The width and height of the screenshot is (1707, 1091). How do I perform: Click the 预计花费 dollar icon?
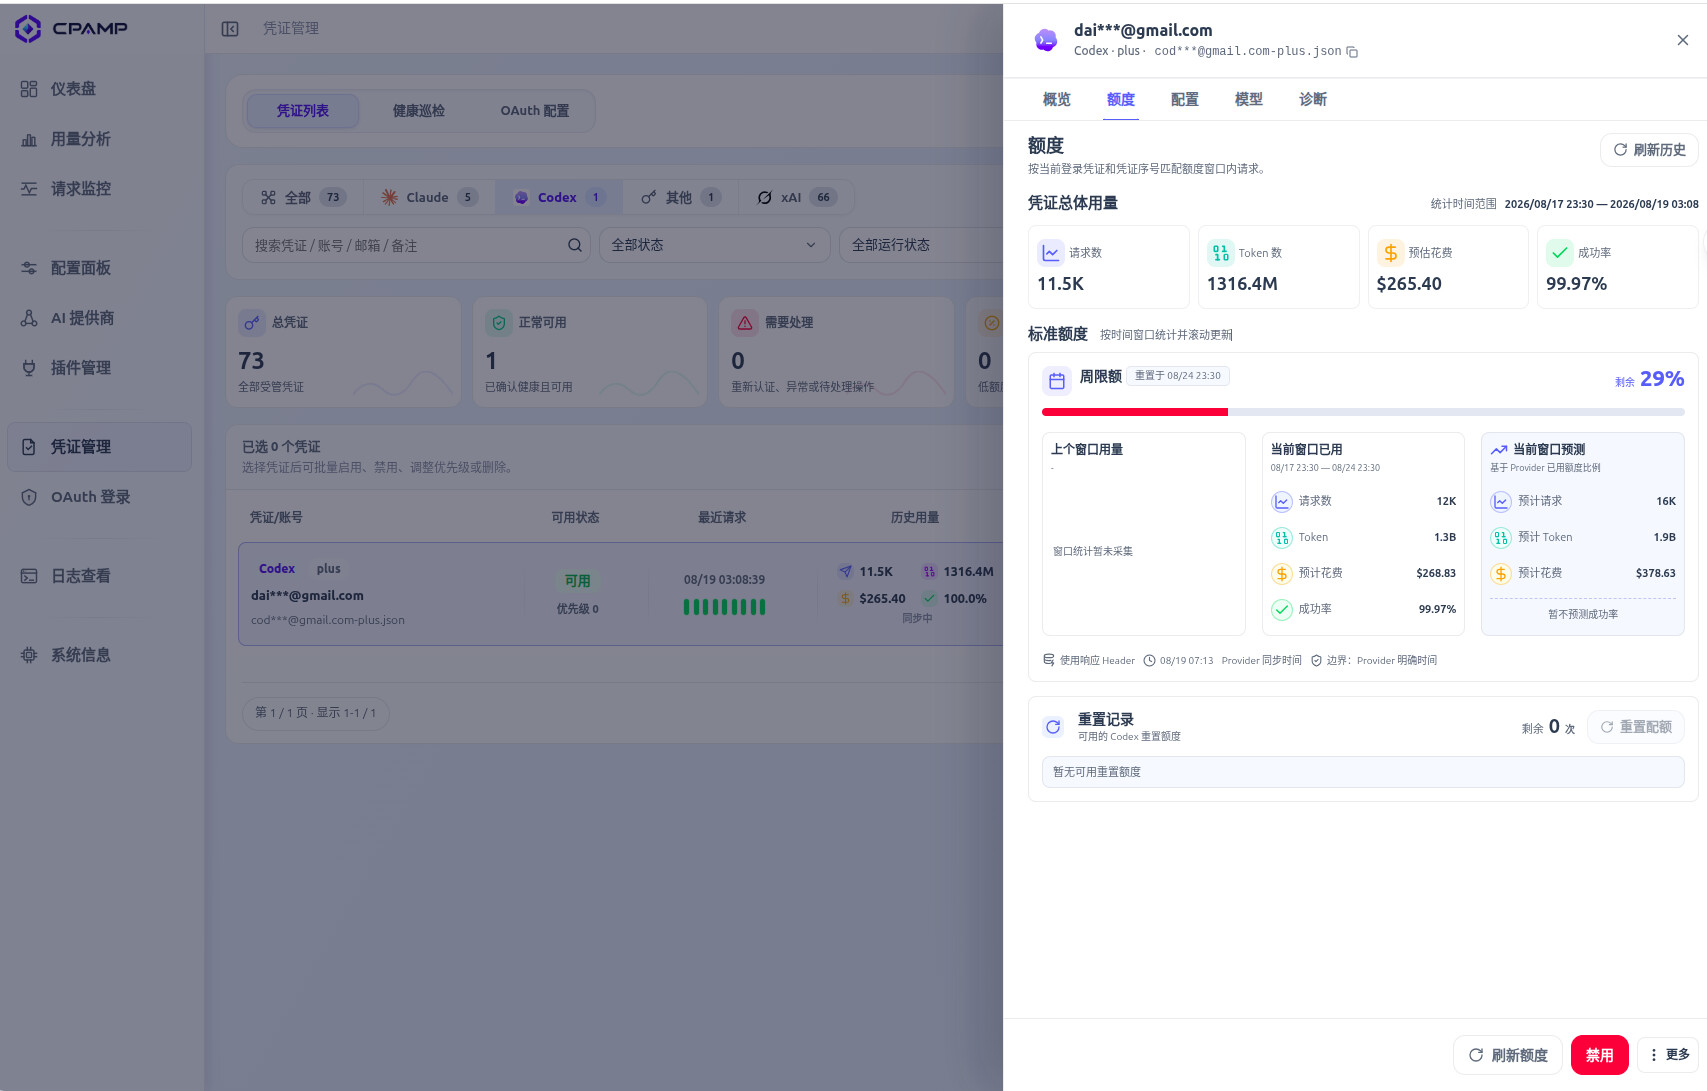[x=1501, y=574]
